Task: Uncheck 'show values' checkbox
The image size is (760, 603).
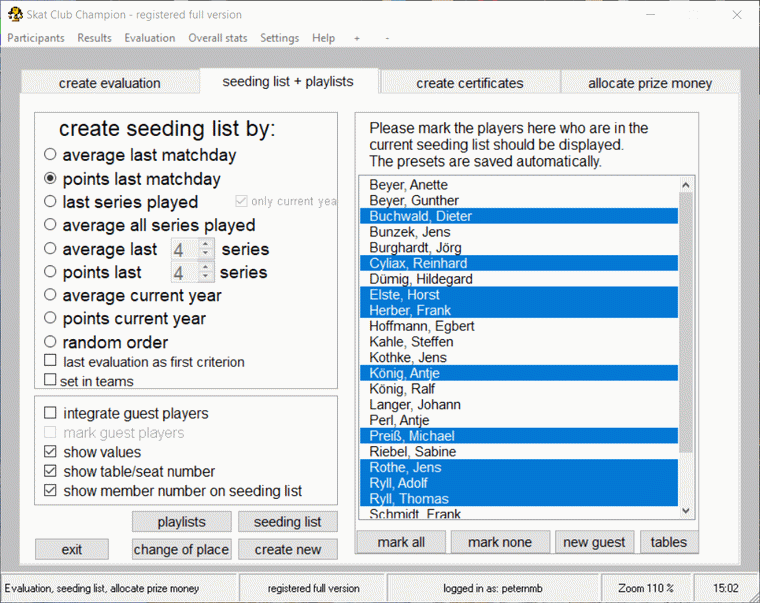Action: pos(50,452)
